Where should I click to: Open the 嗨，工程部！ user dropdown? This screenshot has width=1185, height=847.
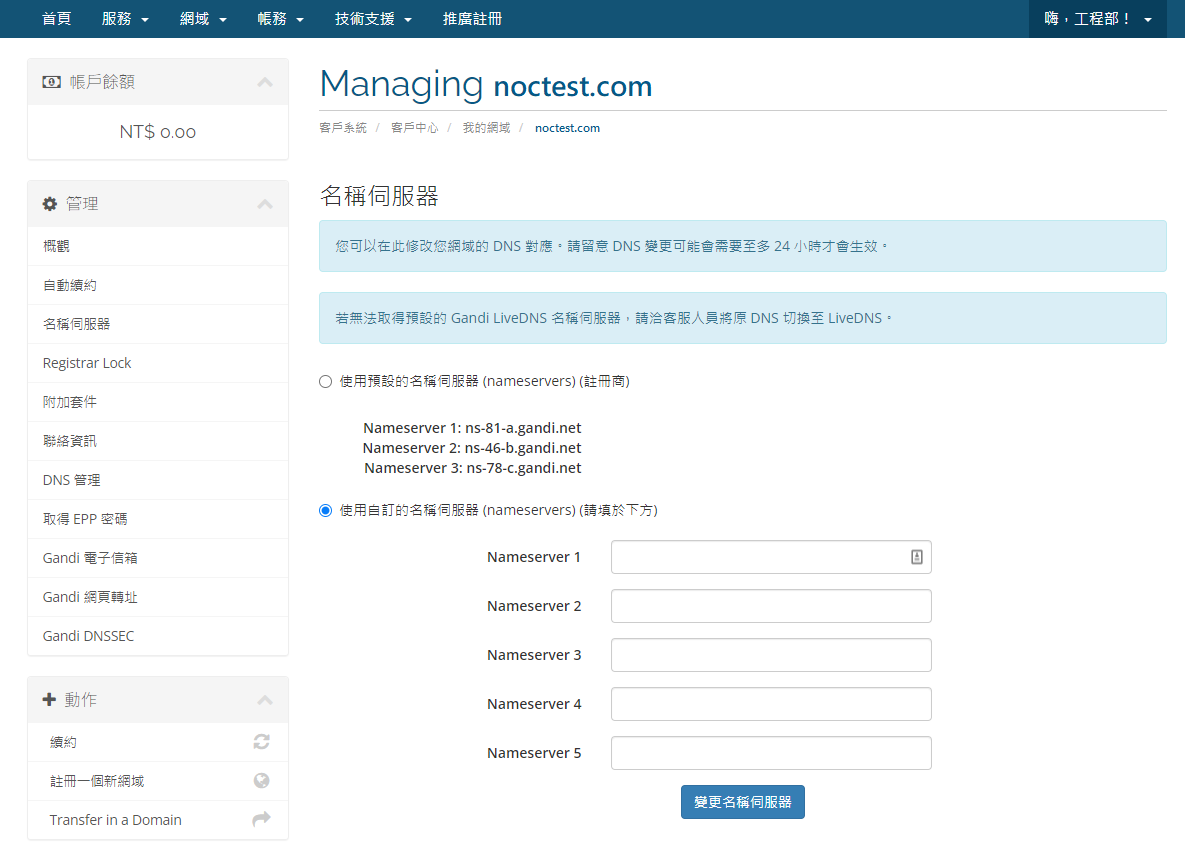(x=1097, y=19)
